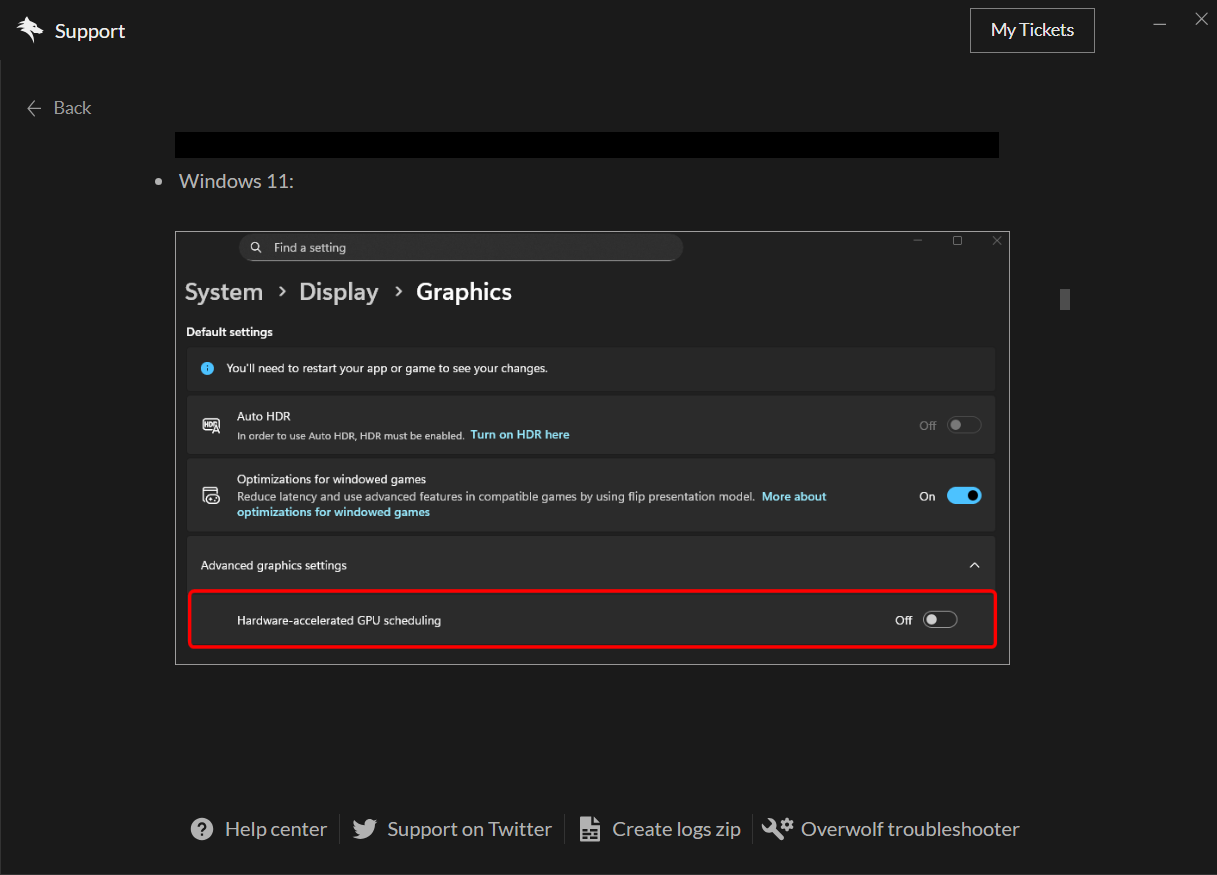Select Display in the breadcrumb
1217x875 pixels.
[x=339, y=292]
